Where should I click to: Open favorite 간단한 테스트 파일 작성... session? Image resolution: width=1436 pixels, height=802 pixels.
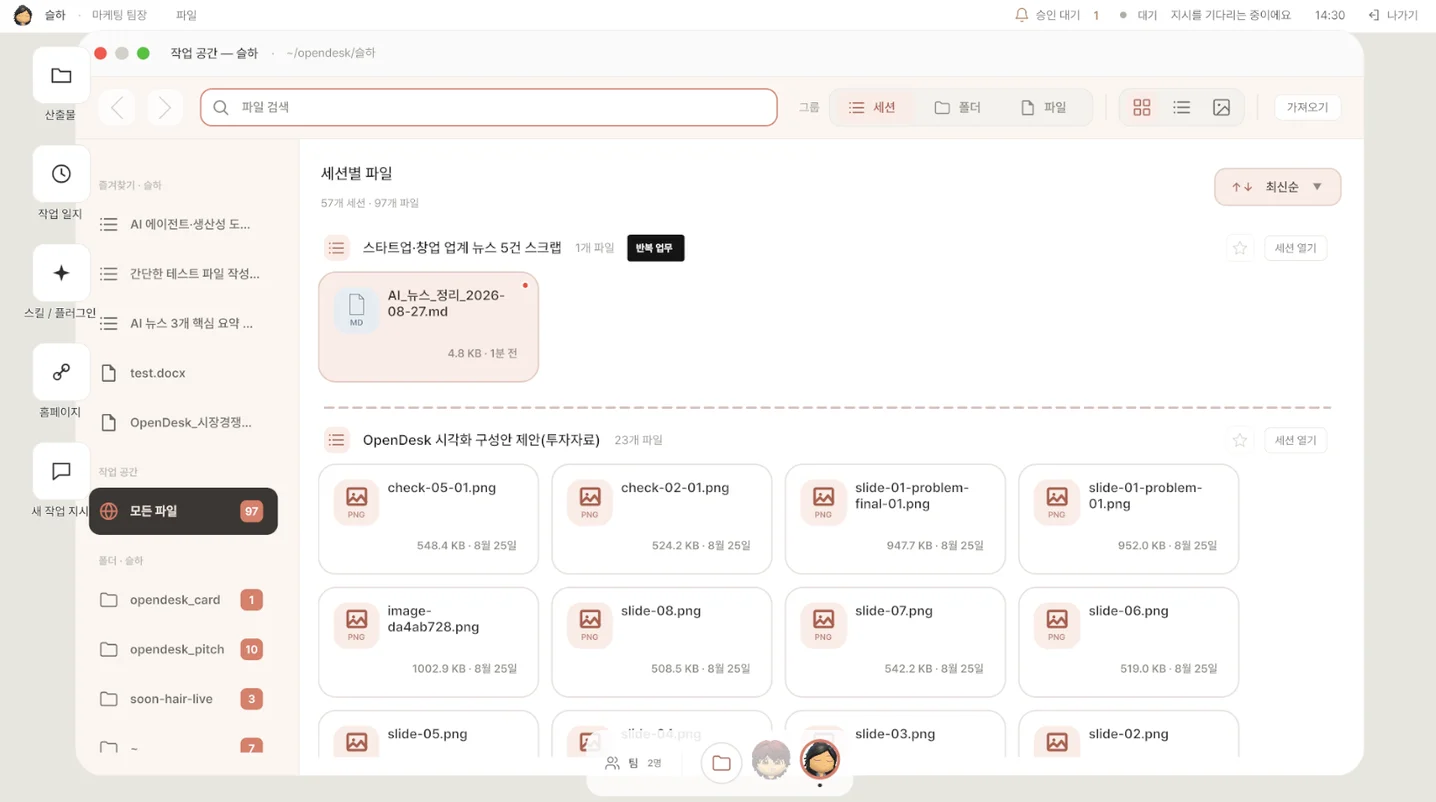click(183, 273)
